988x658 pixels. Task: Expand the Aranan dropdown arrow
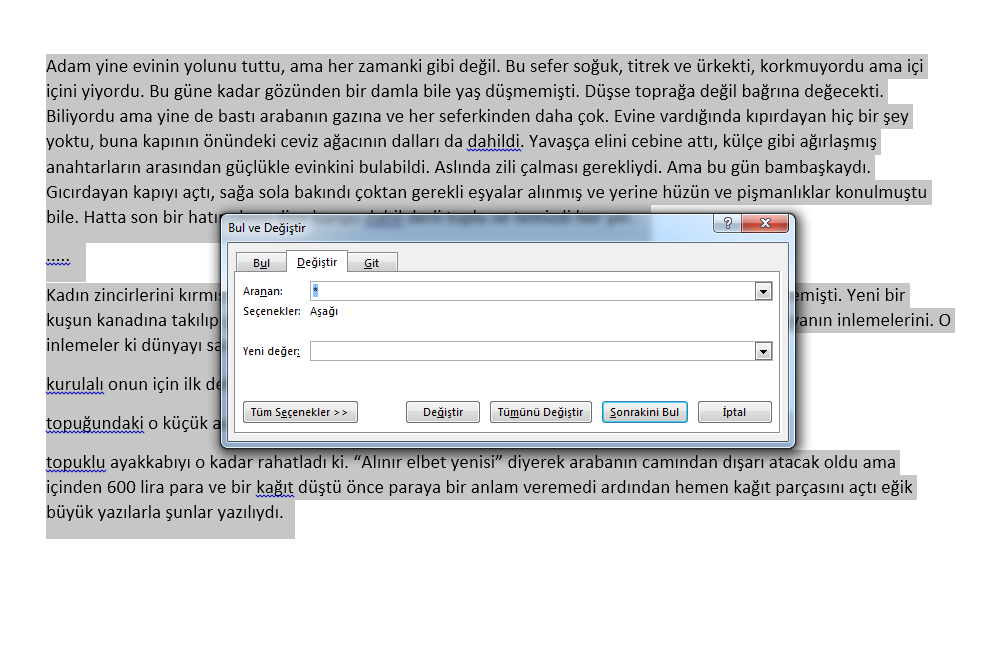[763, 291]
